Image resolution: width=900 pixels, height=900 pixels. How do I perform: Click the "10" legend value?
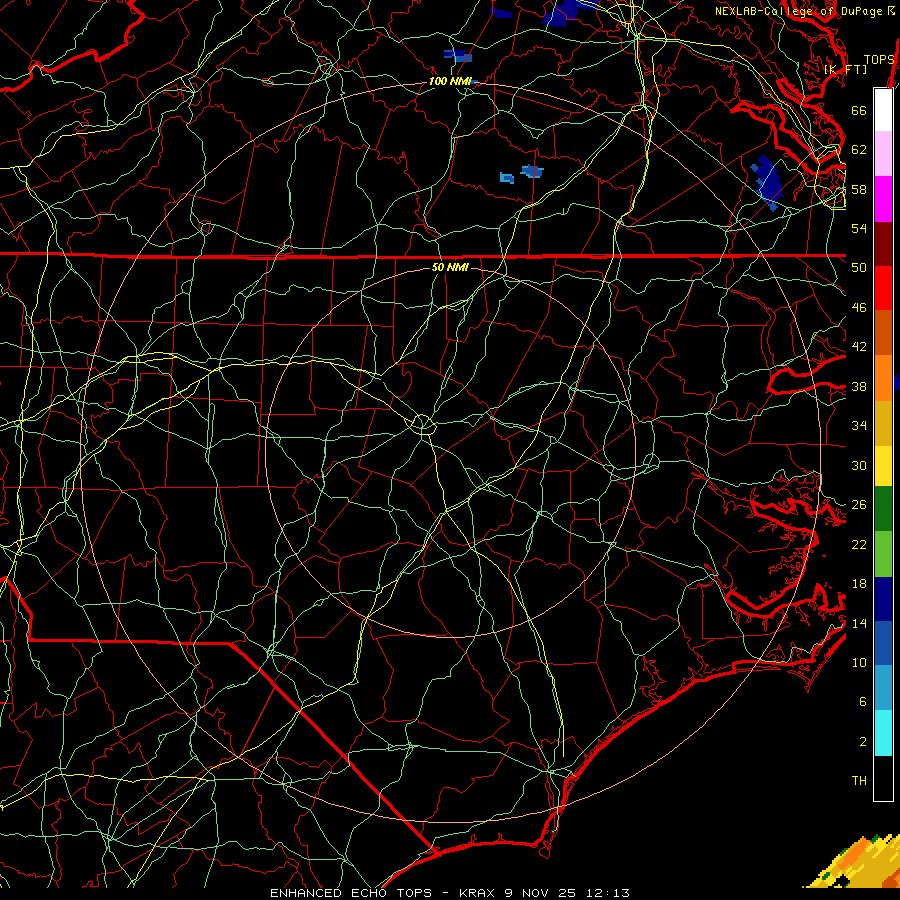(x=859, y=663)
